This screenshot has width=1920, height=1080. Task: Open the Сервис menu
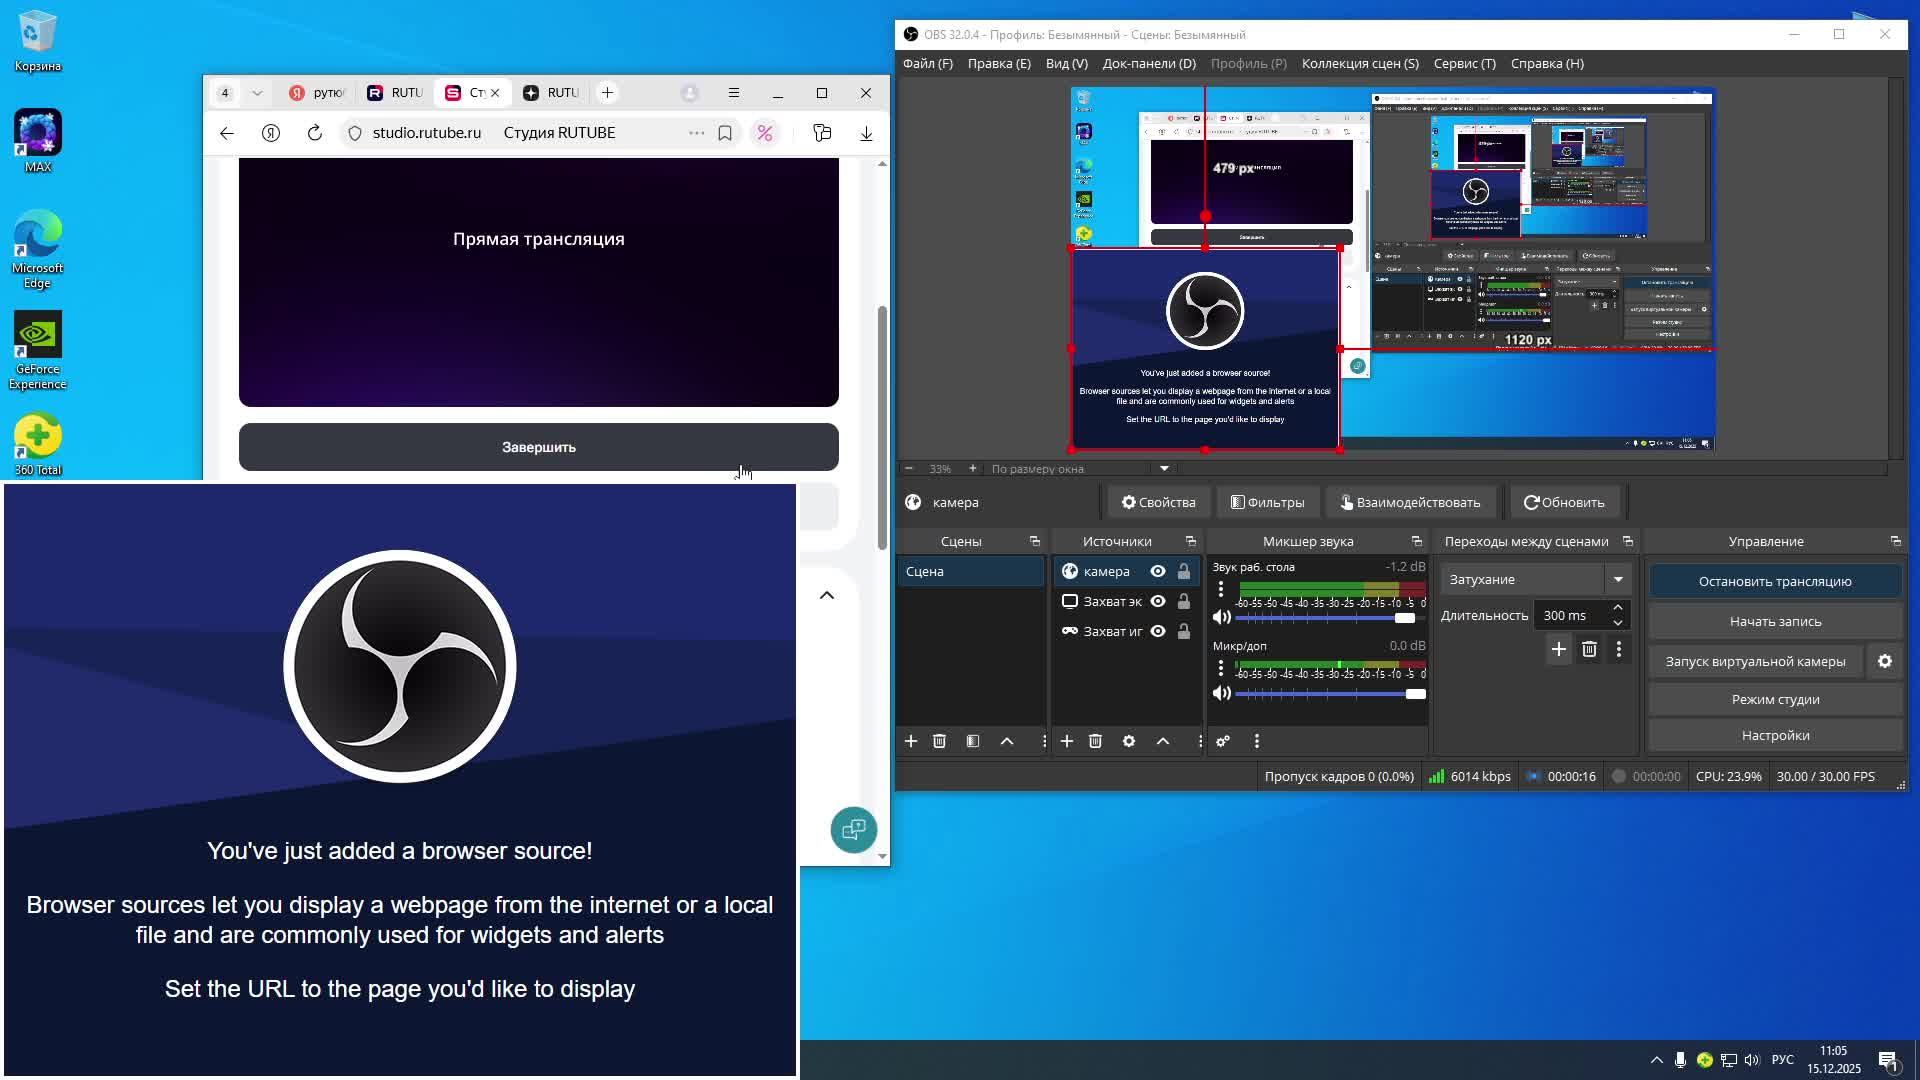pos(1464,63)
